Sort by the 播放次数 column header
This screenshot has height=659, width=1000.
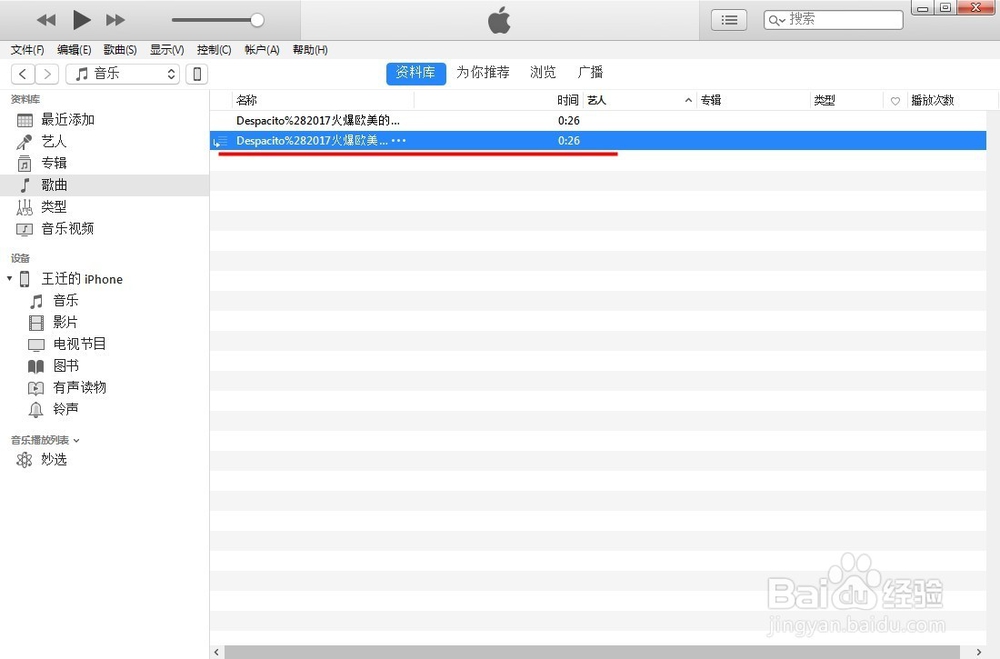932,100
